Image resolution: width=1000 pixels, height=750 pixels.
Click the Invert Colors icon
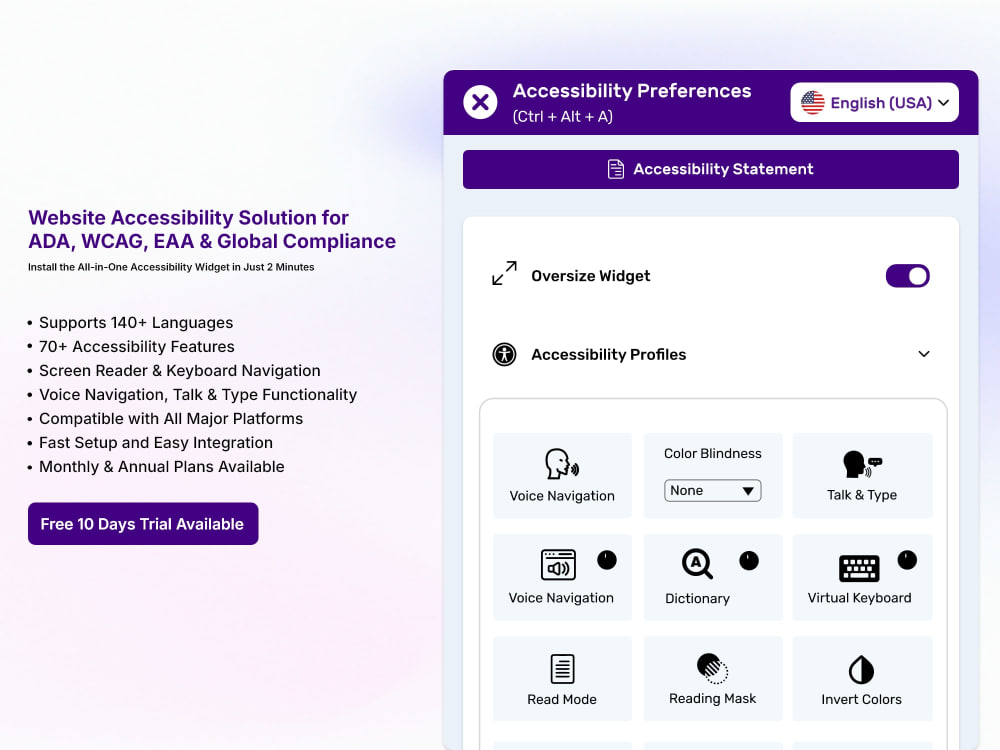pyautogui.click(x=862, y=670)
